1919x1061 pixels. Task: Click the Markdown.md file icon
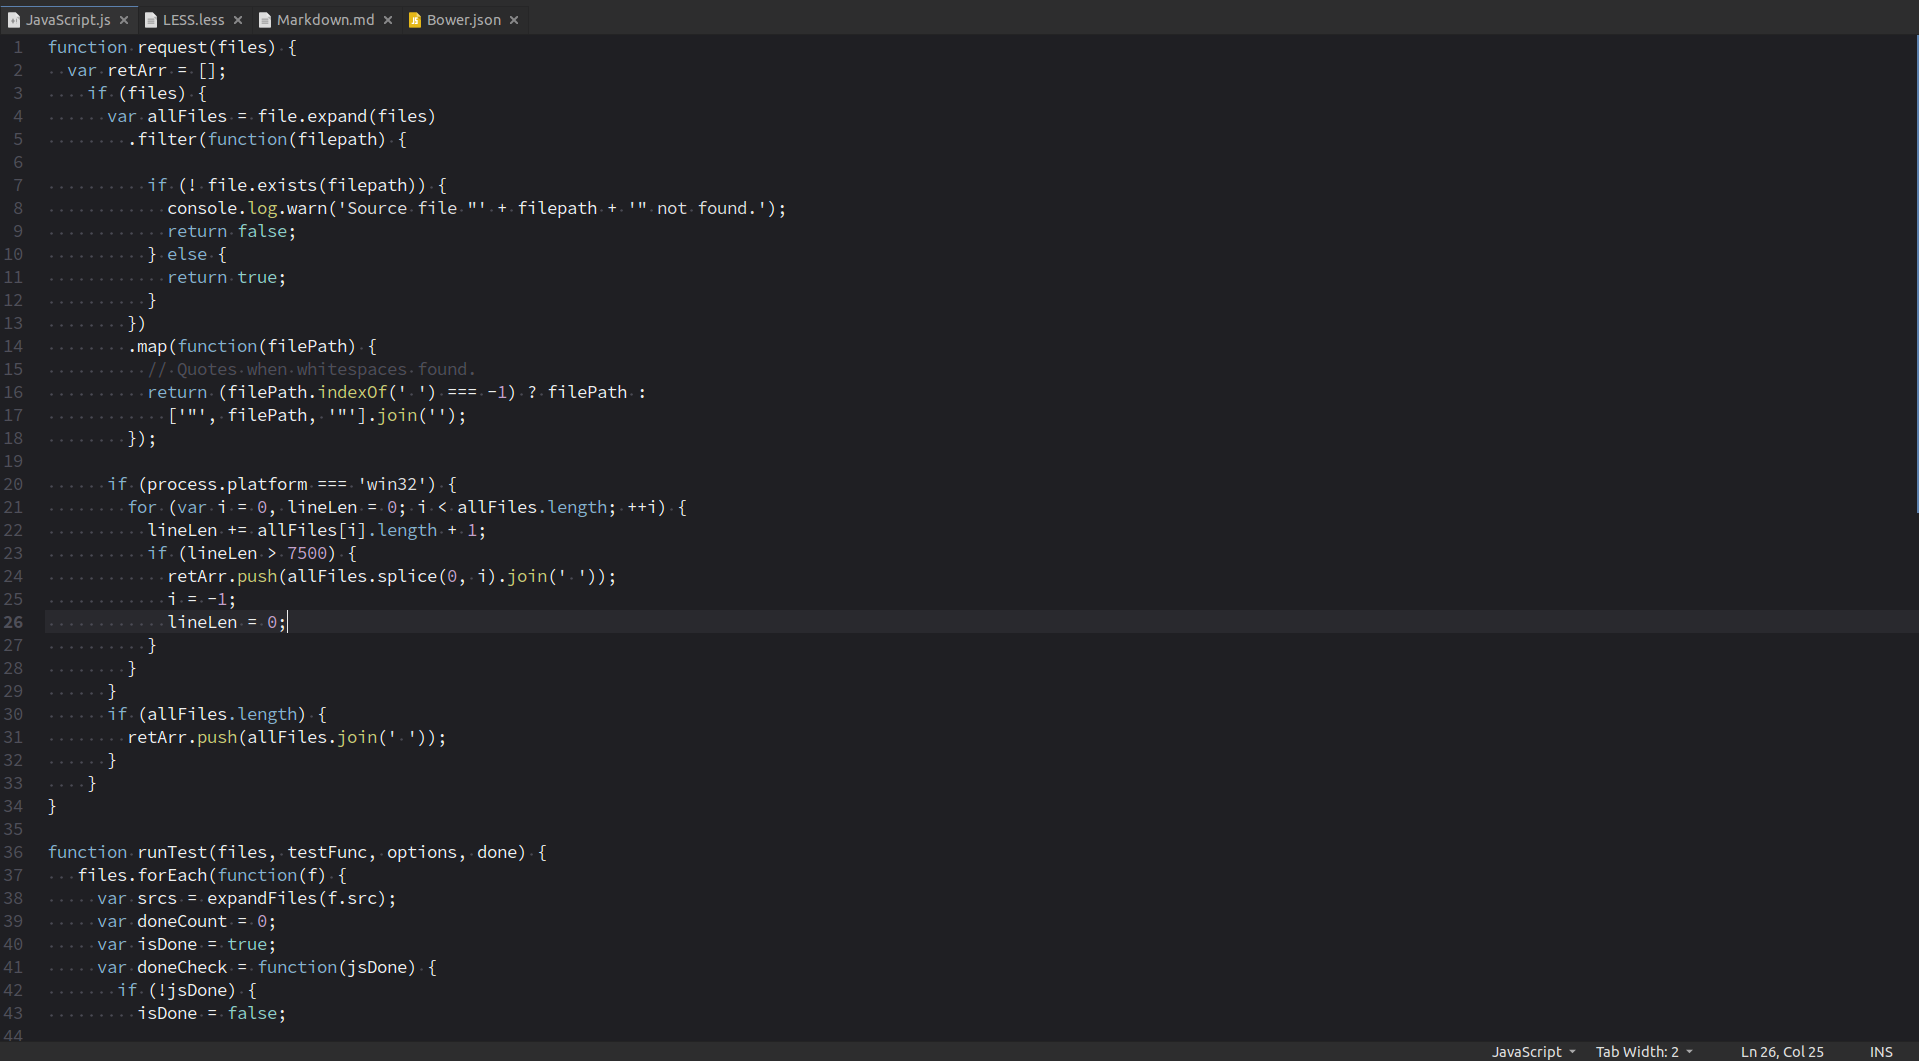(x=265, y=20)
